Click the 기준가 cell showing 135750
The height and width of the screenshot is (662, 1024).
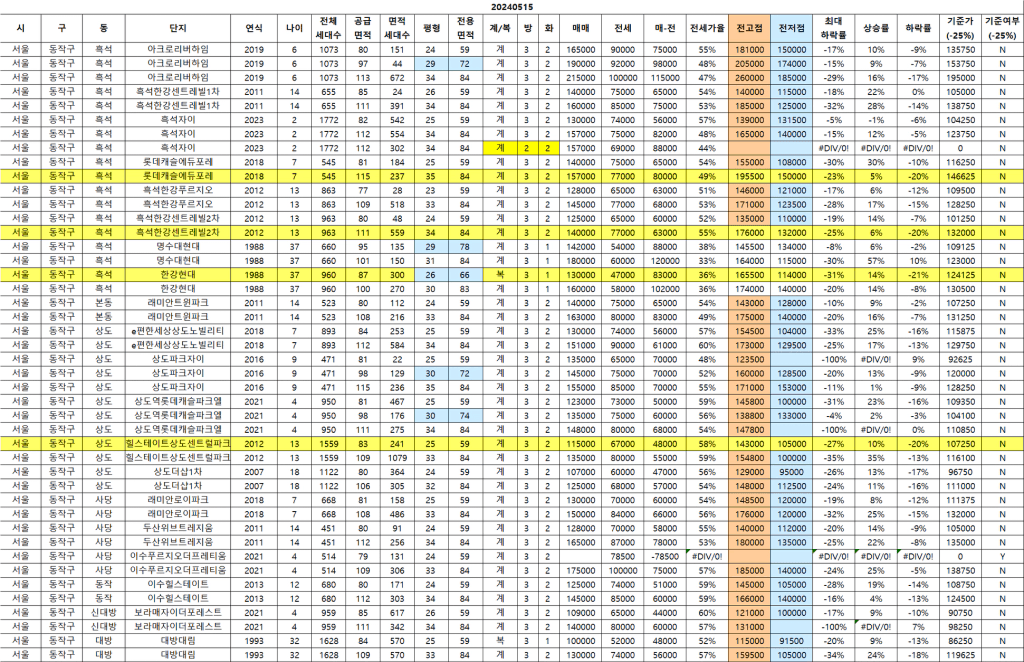tap(960, 50)
